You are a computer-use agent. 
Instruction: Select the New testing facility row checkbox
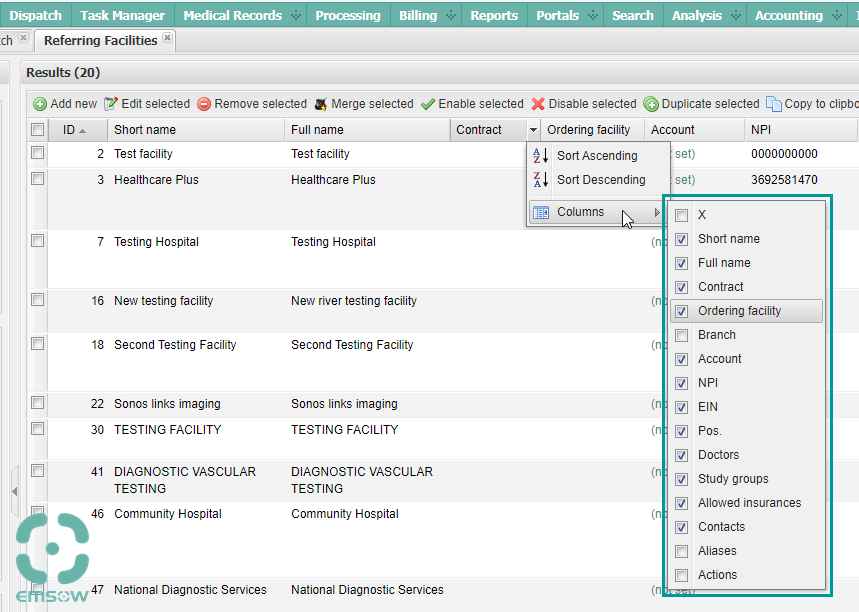[x=37, y=300]
